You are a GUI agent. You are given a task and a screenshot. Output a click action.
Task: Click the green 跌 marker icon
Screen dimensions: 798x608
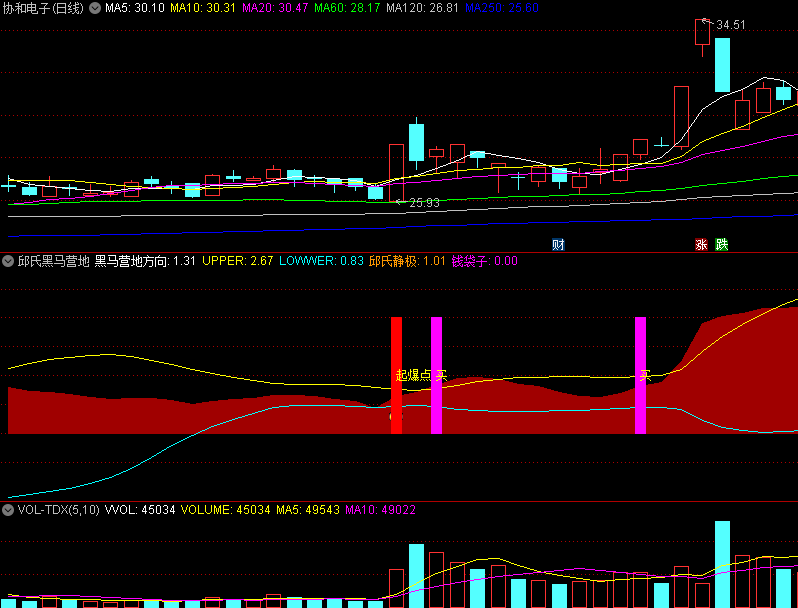(x=722, y=245)
